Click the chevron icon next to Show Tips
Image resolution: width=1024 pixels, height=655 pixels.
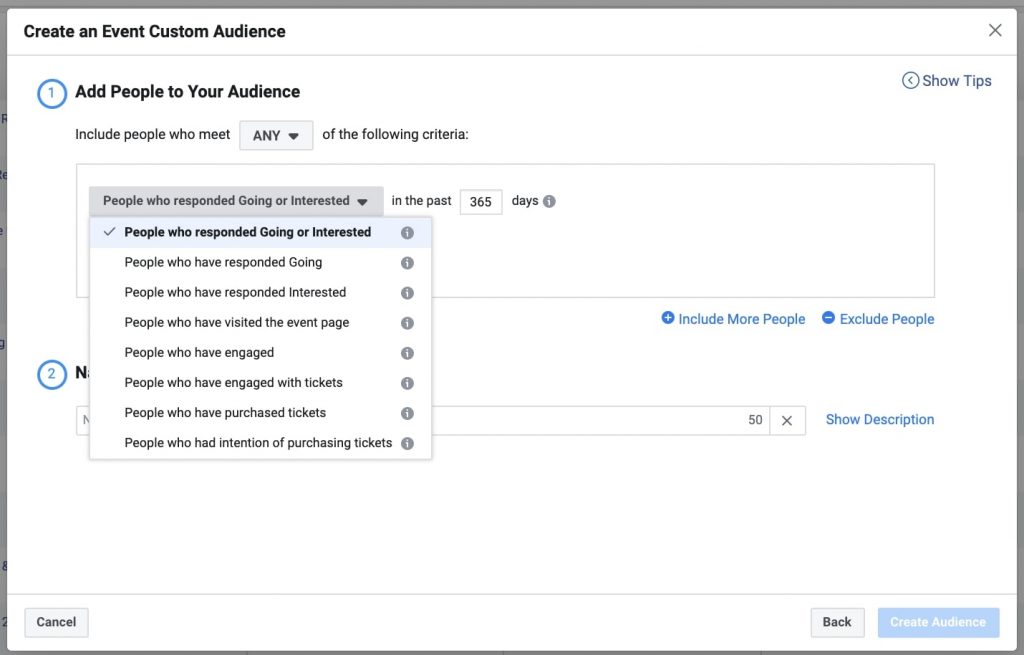click(910, 80)
